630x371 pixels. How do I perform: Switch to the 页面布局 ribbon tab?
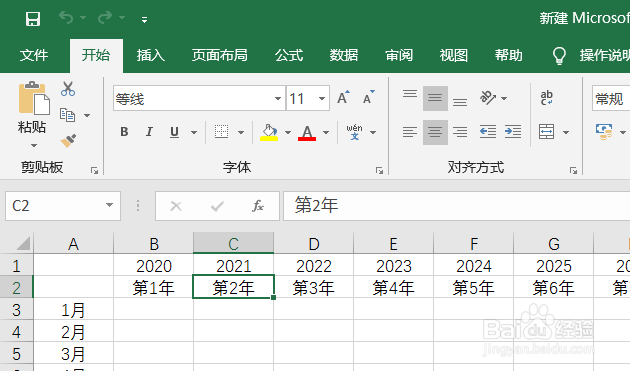point(219,55)
